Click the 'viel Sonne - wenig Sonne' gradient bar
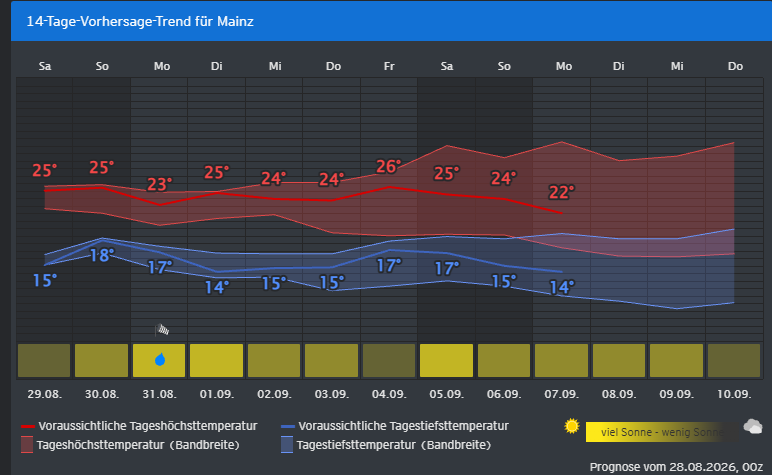Image resolution: width=772 pixels, height=475 pixels. 662,432
